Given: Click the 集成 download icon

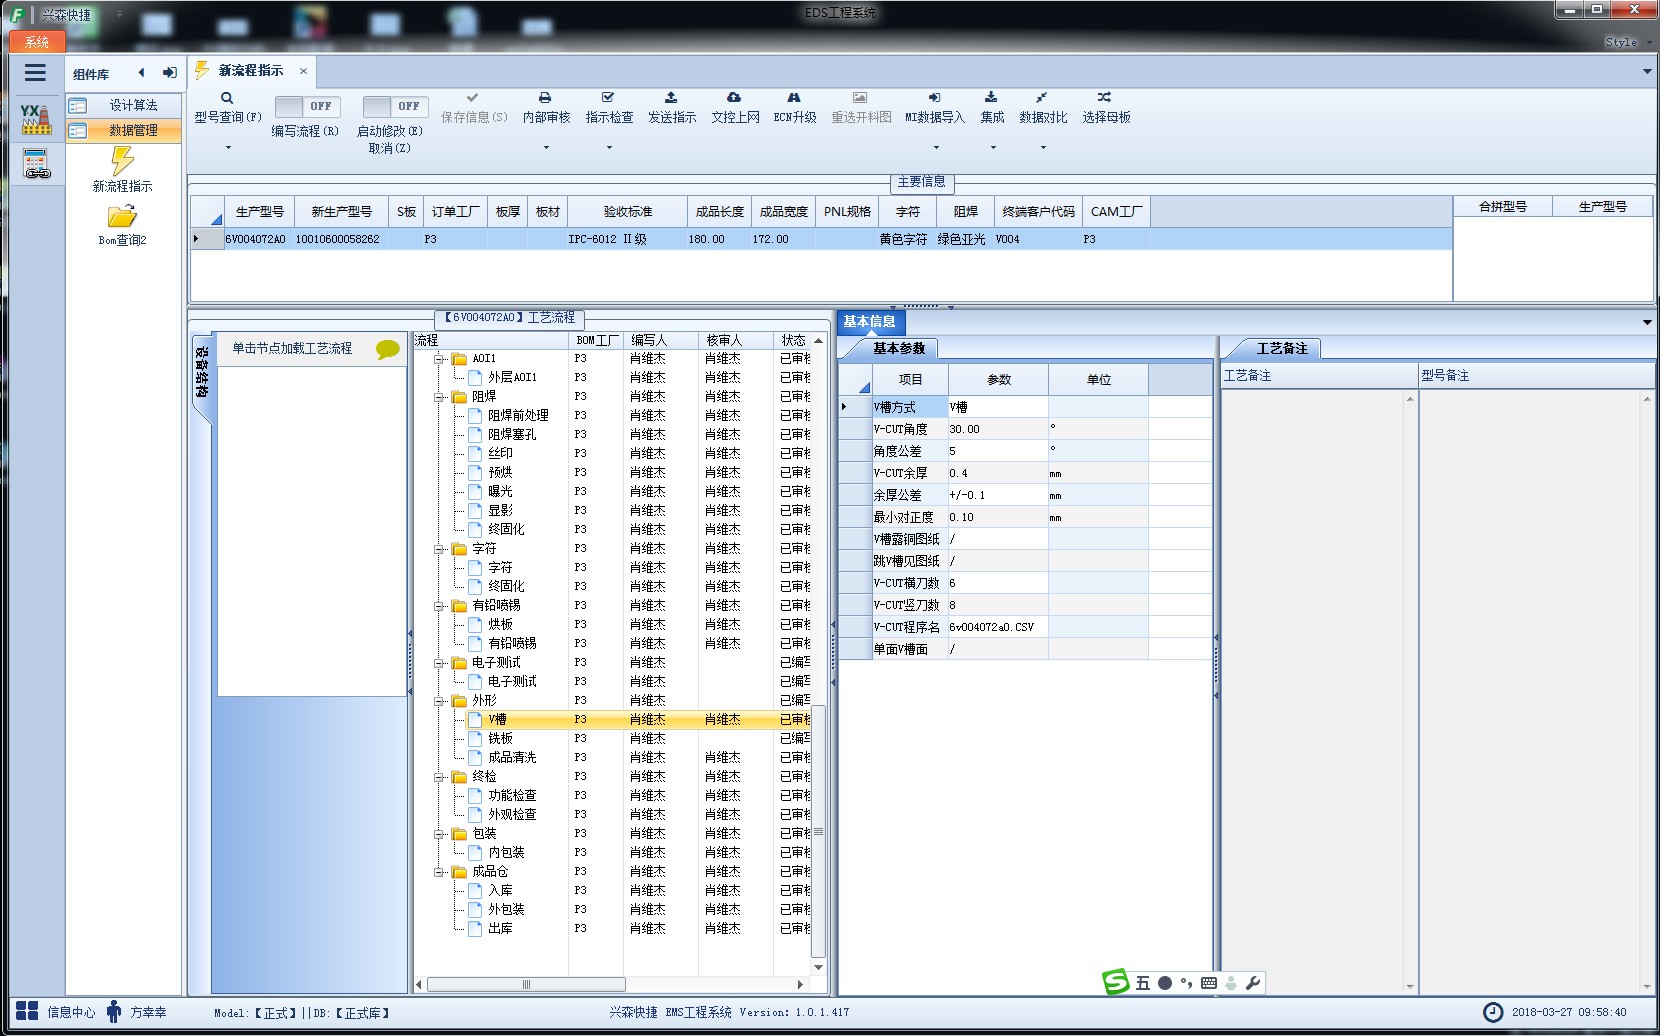Looking at the screenshot, I should click(991, 98).
